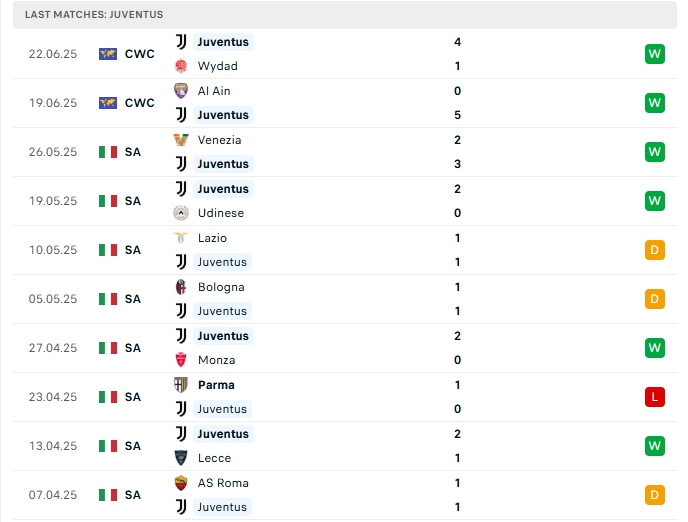The image size is (688, 522).
Task: Click the Lazio club crest
Action: pos(181,238)
